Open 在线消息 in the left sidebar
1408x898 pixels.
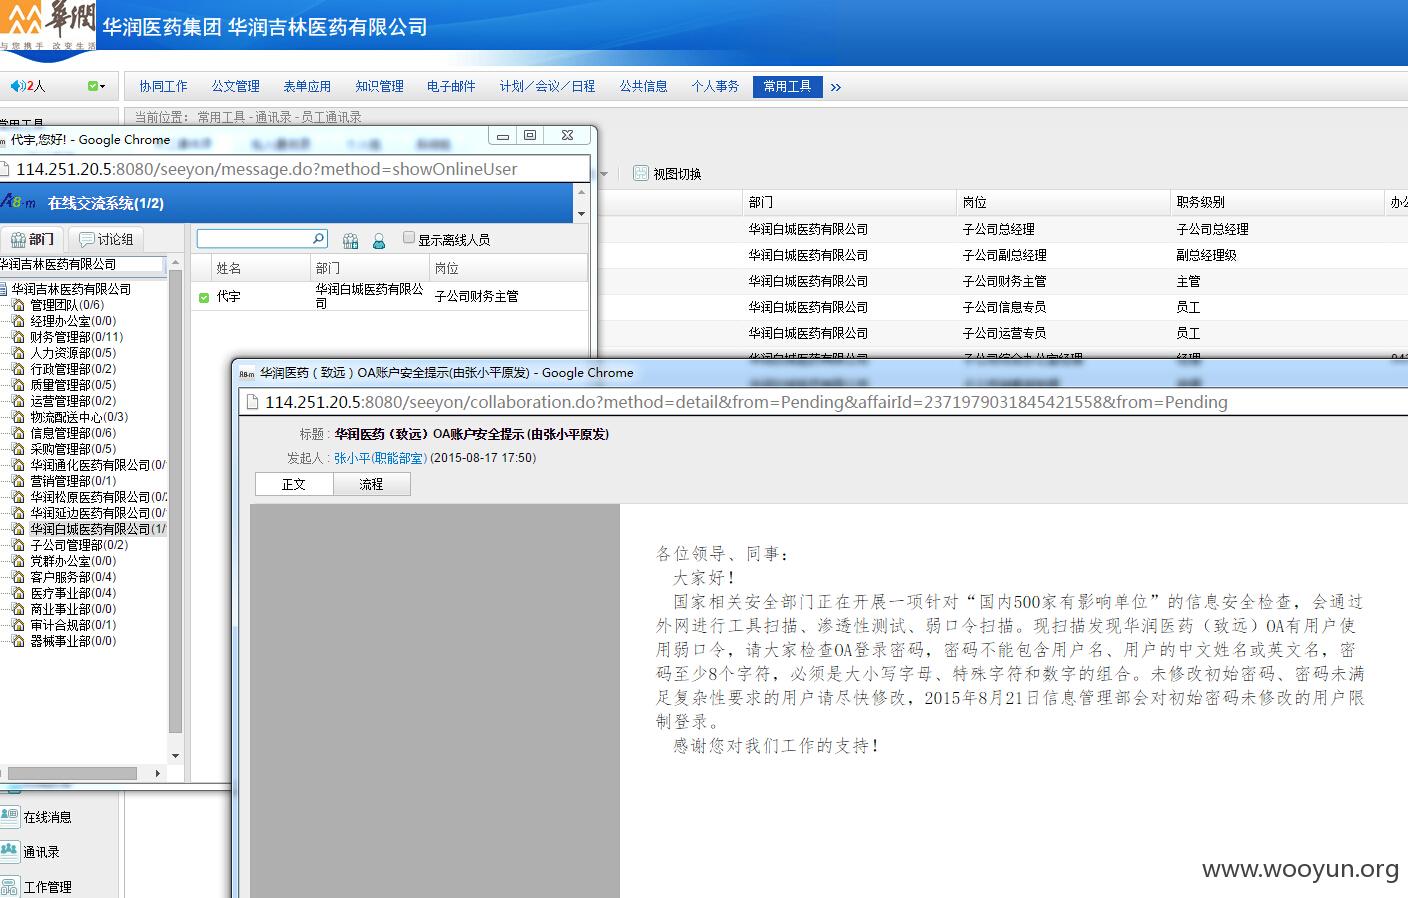47,817
